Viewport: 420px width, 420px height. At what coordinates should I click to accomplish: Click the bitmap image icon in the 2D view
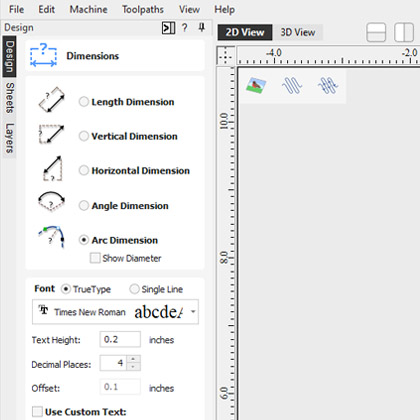(x=256, y=85)
